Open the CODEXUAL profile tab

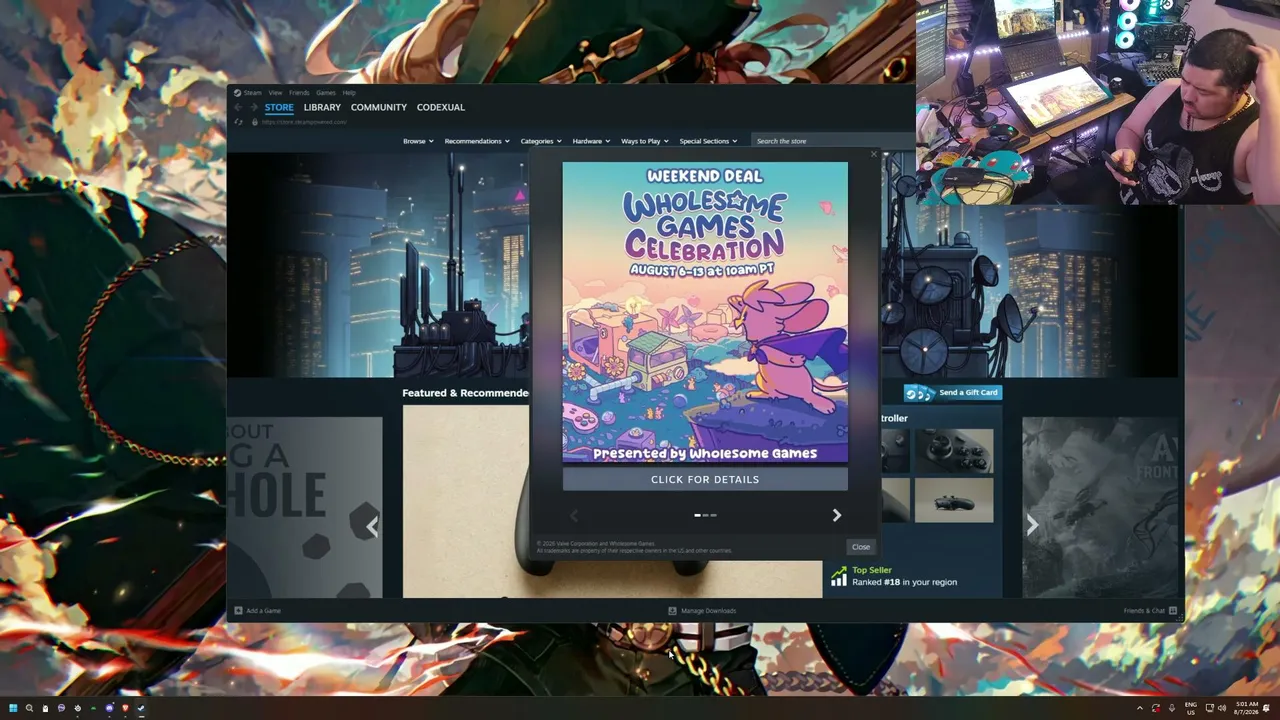[x=441, y=107]
